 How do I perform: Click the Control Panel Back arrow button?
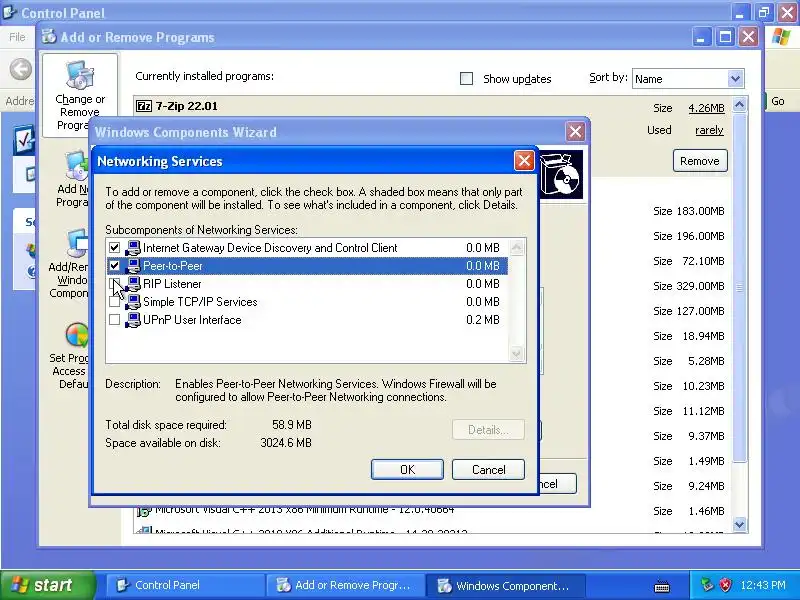coord(21,69)
